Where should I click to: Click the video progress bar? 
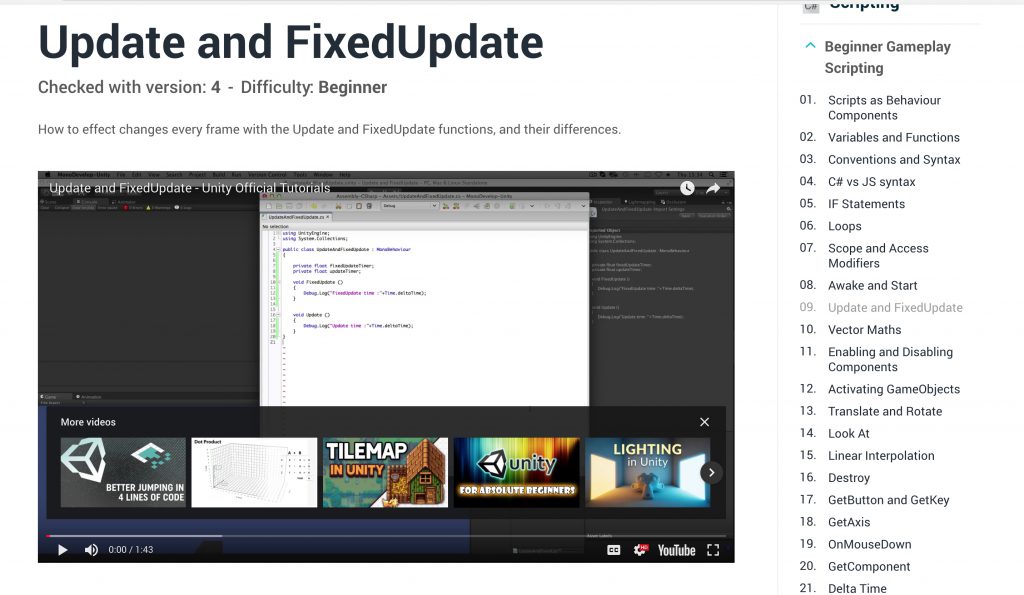point(386,536)
